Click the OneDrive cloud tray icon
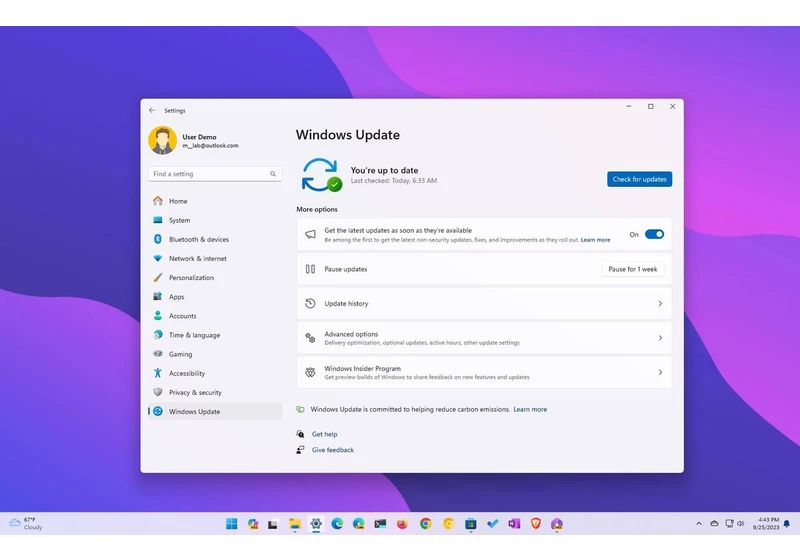The height and width of the screenshot is (560, 800). (714, 524)
